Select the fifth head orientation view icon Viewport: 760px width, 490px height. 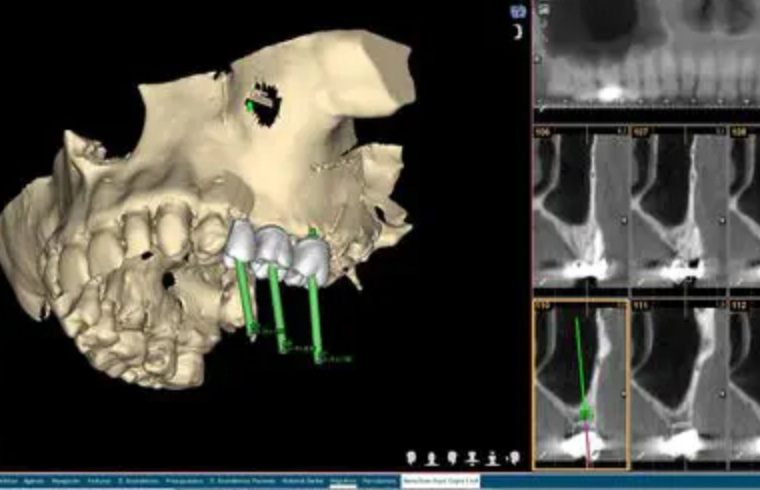coord(492,457)
